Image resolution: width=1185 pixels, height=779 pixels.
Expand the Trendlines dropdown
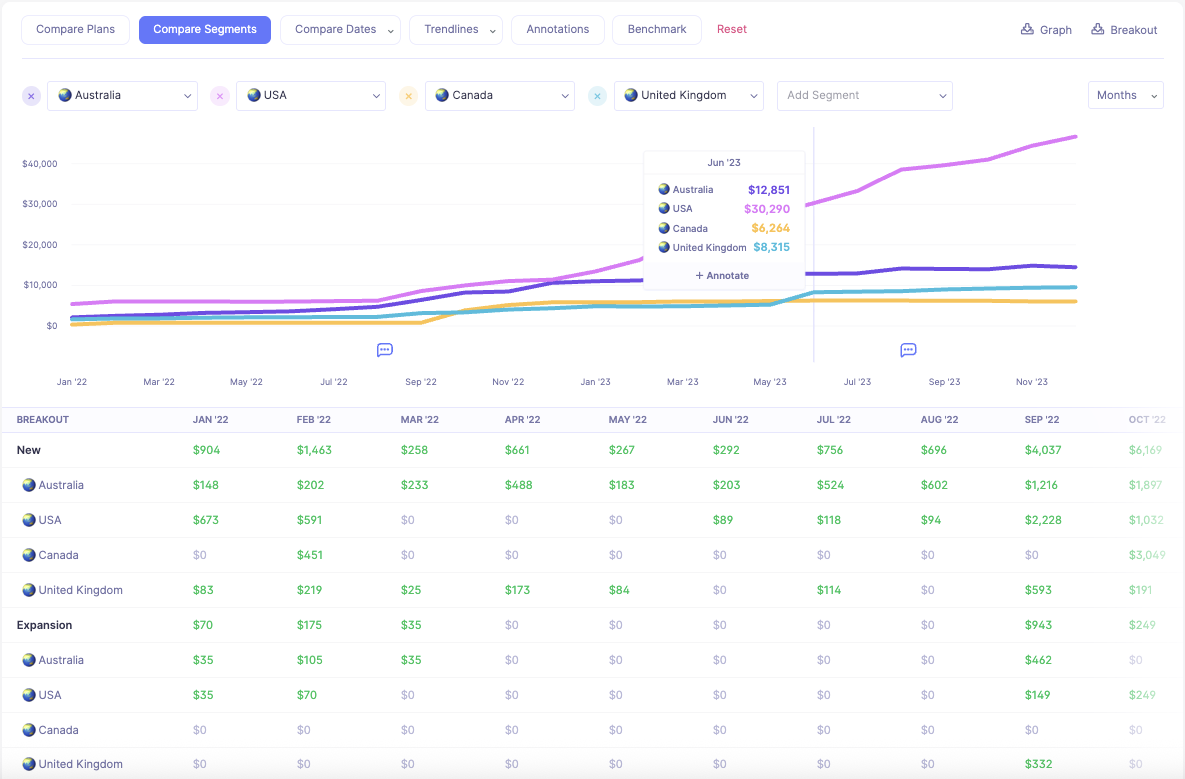[x=456, y=29]
